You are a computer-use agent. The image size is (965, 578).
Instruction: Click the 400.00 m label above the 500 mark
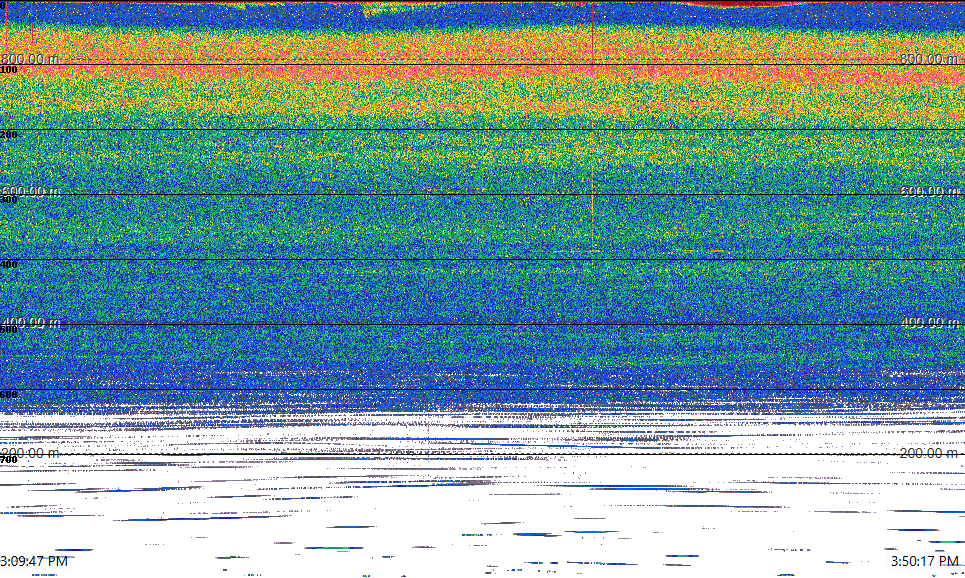pos(30,322)
